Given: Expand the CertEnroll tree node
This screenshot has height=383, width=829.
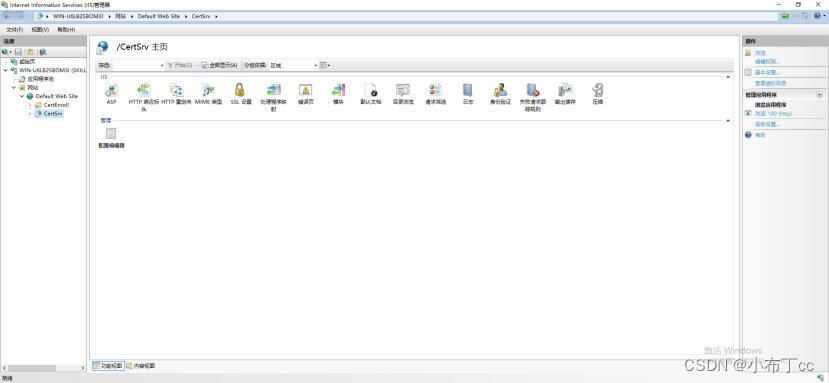Looking at the screenshot, I should [30, 105].
